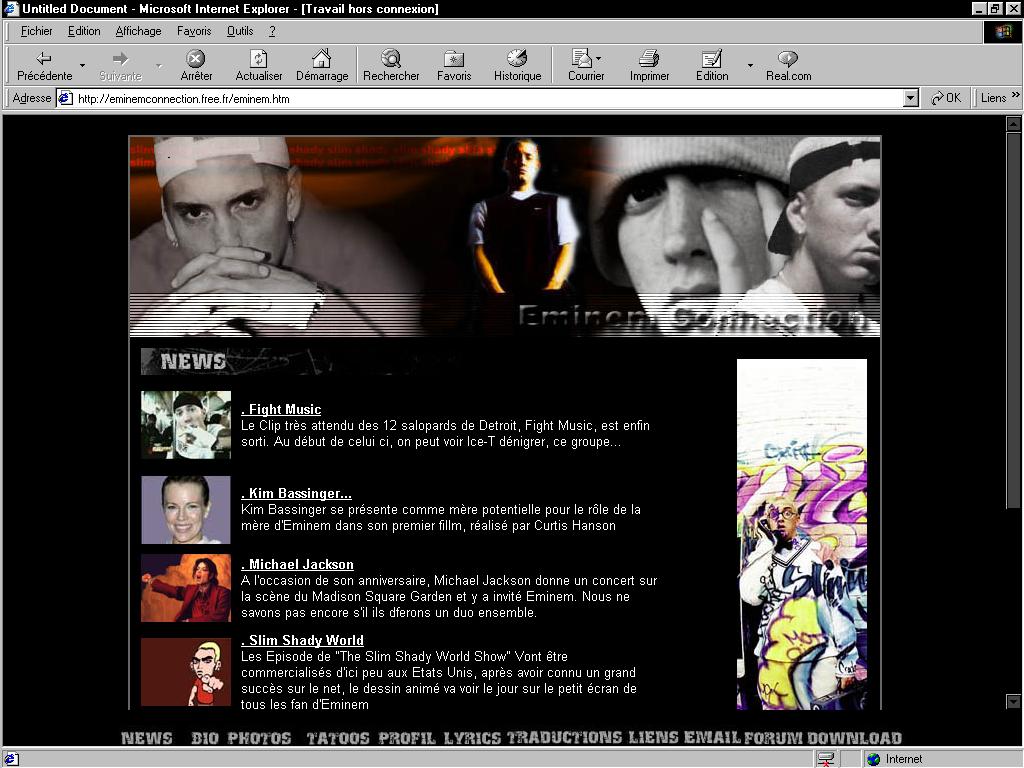The width and height of the screenshot is (1024, 768).
Task: Open the Edition menu in menu bar
Action: [84, 31]
